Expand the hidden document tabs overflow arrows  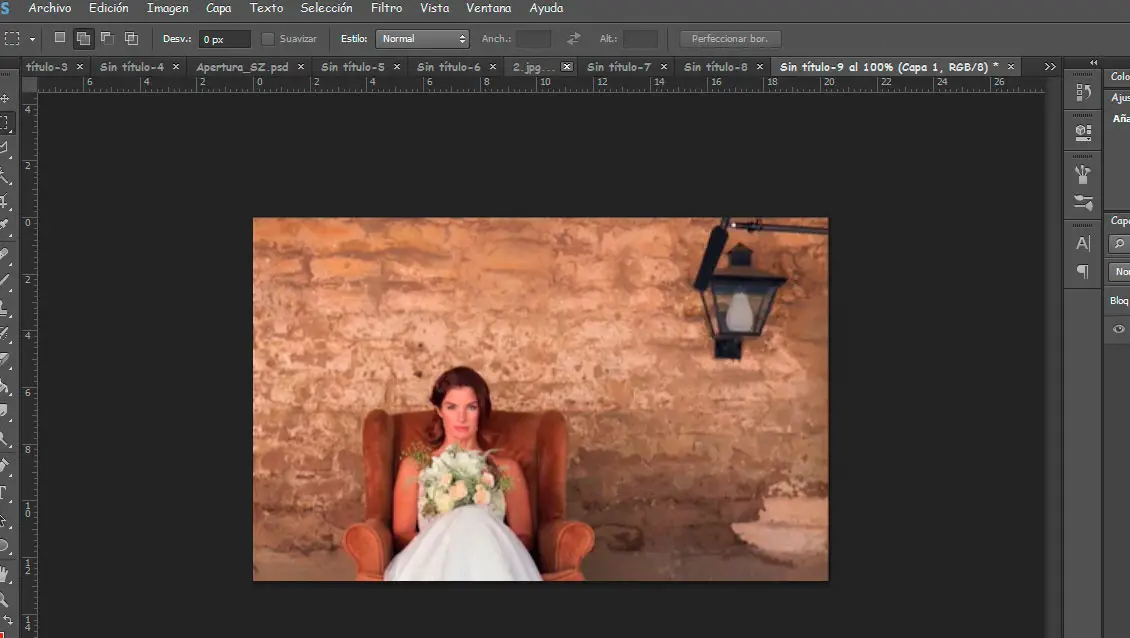tap(1049, 67)
